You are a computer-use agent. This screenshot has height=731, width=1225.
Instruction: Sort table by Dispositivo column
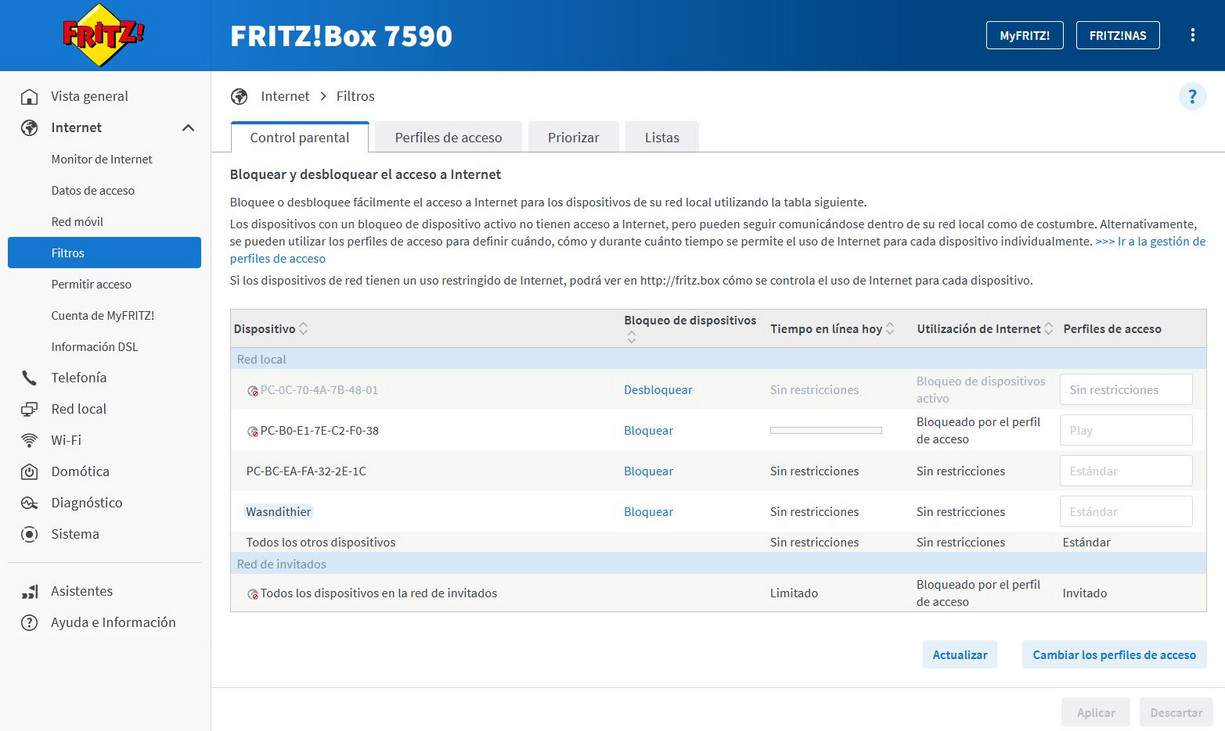click(x=303, y=329)
